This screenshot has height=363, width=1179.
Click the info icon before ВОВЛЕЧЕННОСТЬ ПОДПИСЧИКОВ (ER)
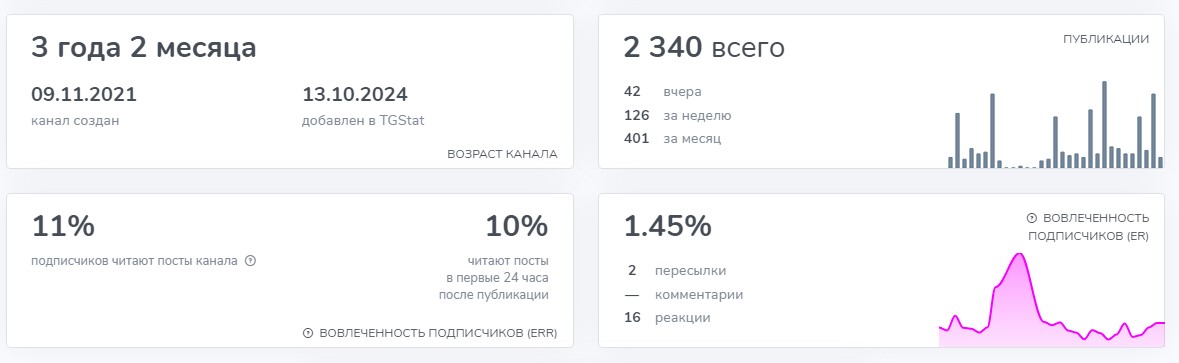click(x=1032, y=218)
